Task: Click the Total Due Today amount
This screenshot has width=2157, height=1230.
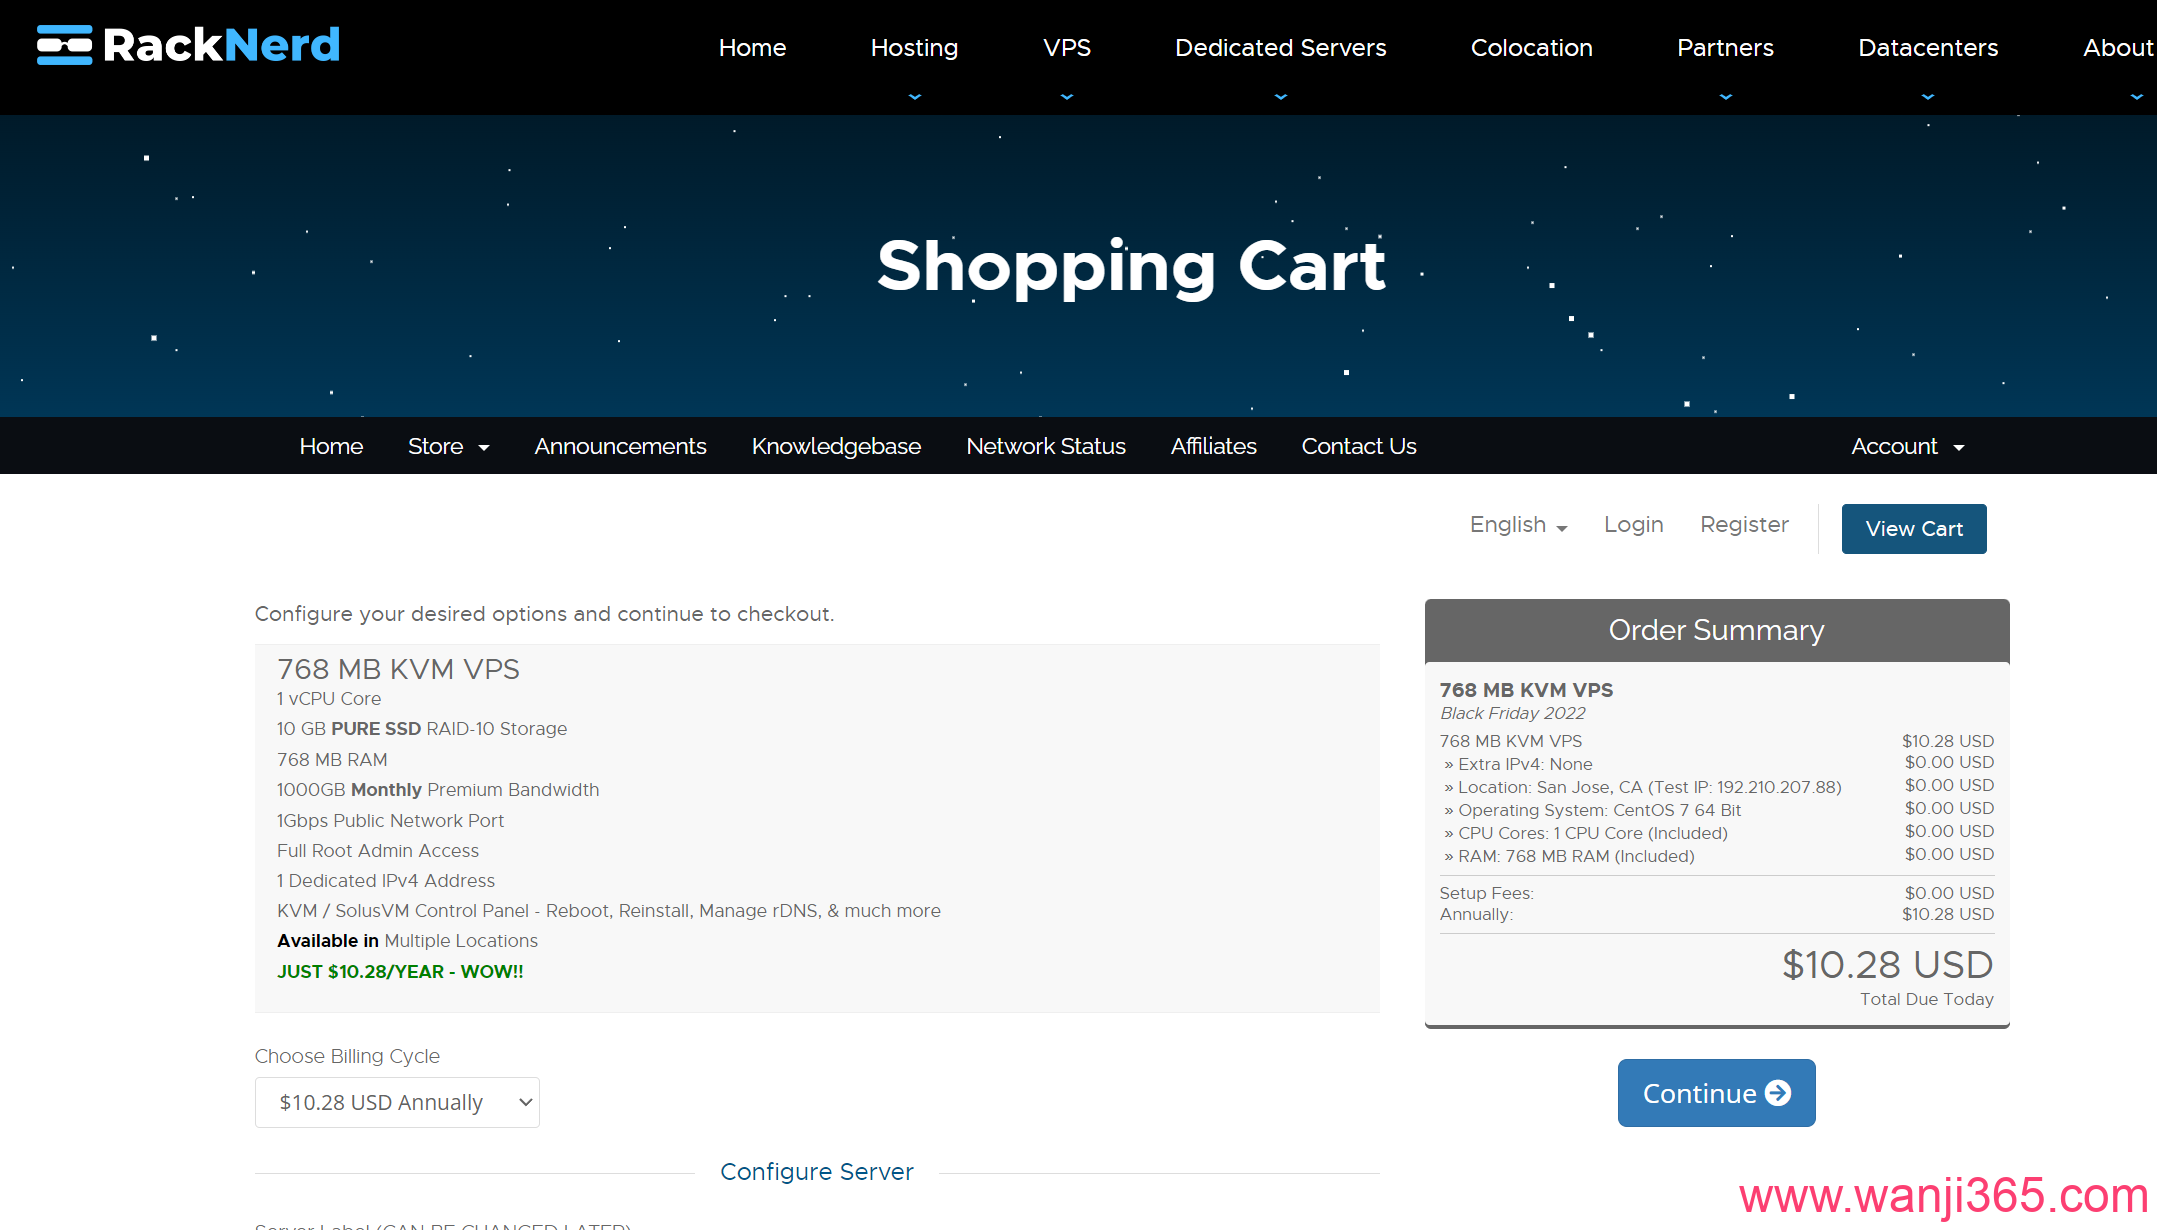Action: 1887,965
